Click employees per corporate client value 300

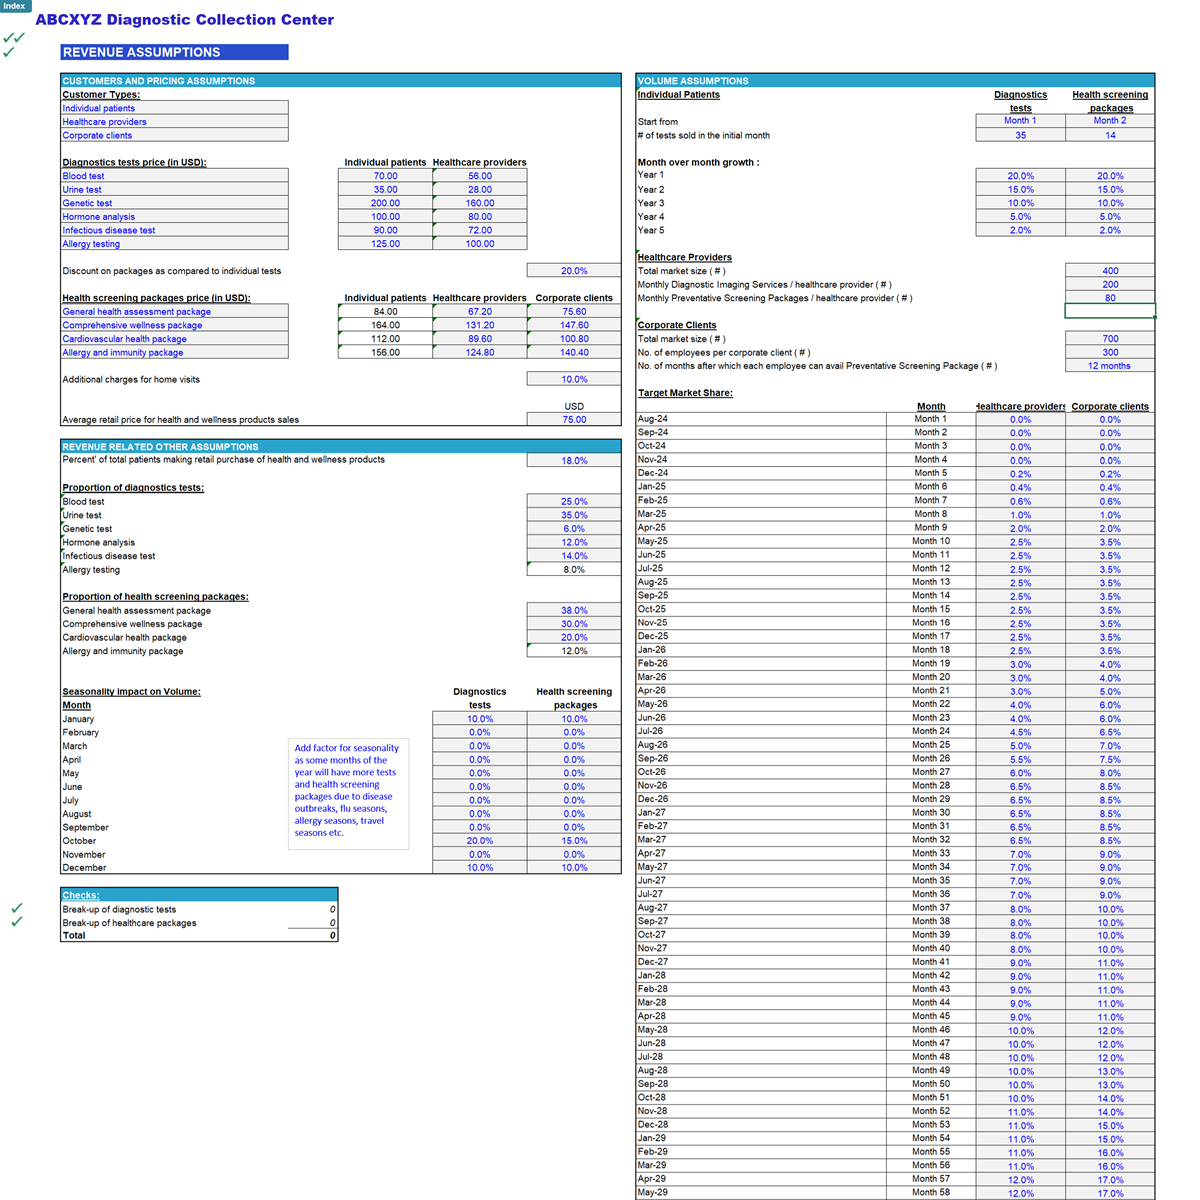[x=1110, y=352]
